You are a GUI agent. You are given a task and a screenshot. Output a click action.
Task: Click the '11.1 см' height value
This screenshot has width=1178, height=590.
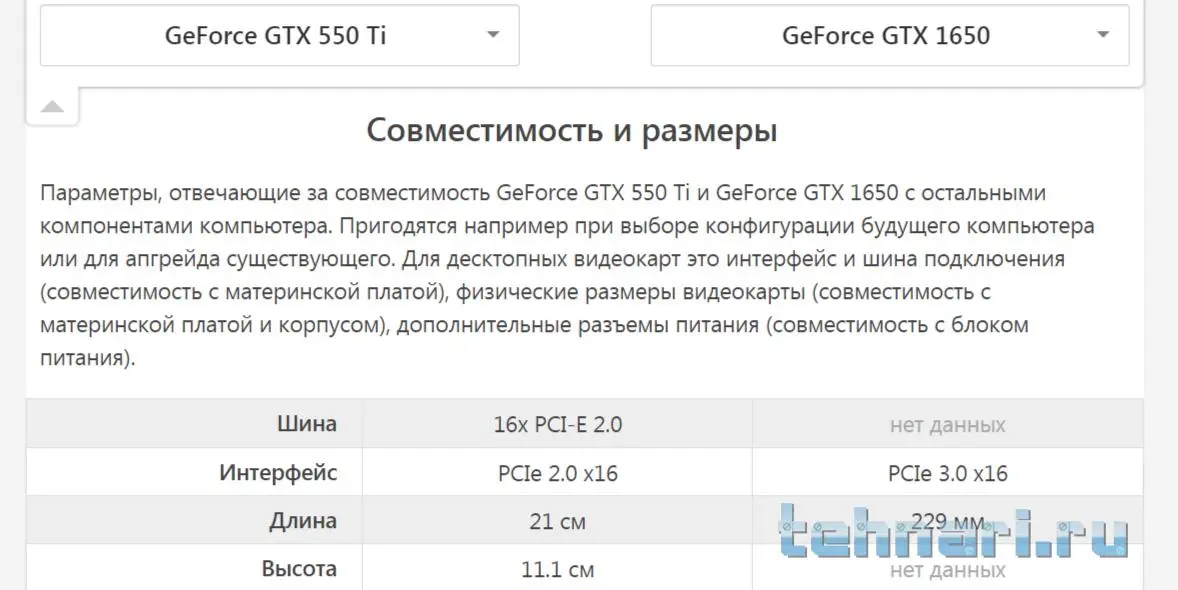click(x=558, y=570)
